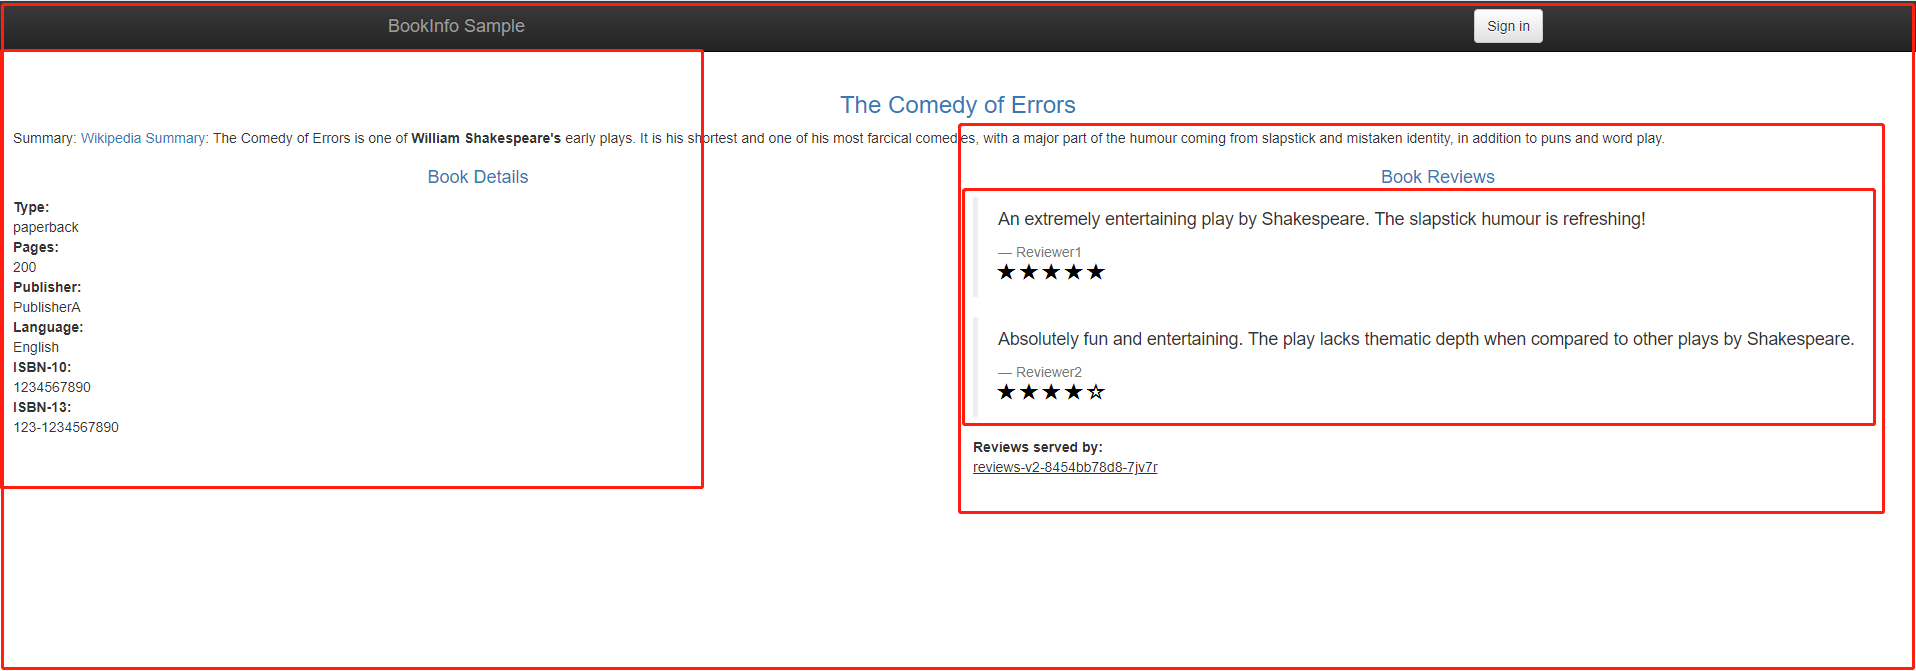Select the Book Reviews heading
The image size is (1916, 671).
click(1437, 177)
